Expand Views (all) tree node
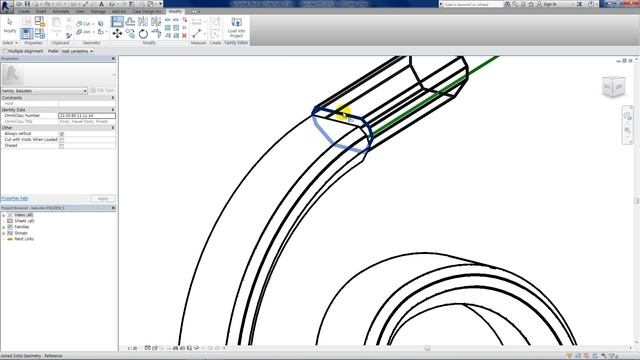The image size is (640, 360). [x=4, y=215]
